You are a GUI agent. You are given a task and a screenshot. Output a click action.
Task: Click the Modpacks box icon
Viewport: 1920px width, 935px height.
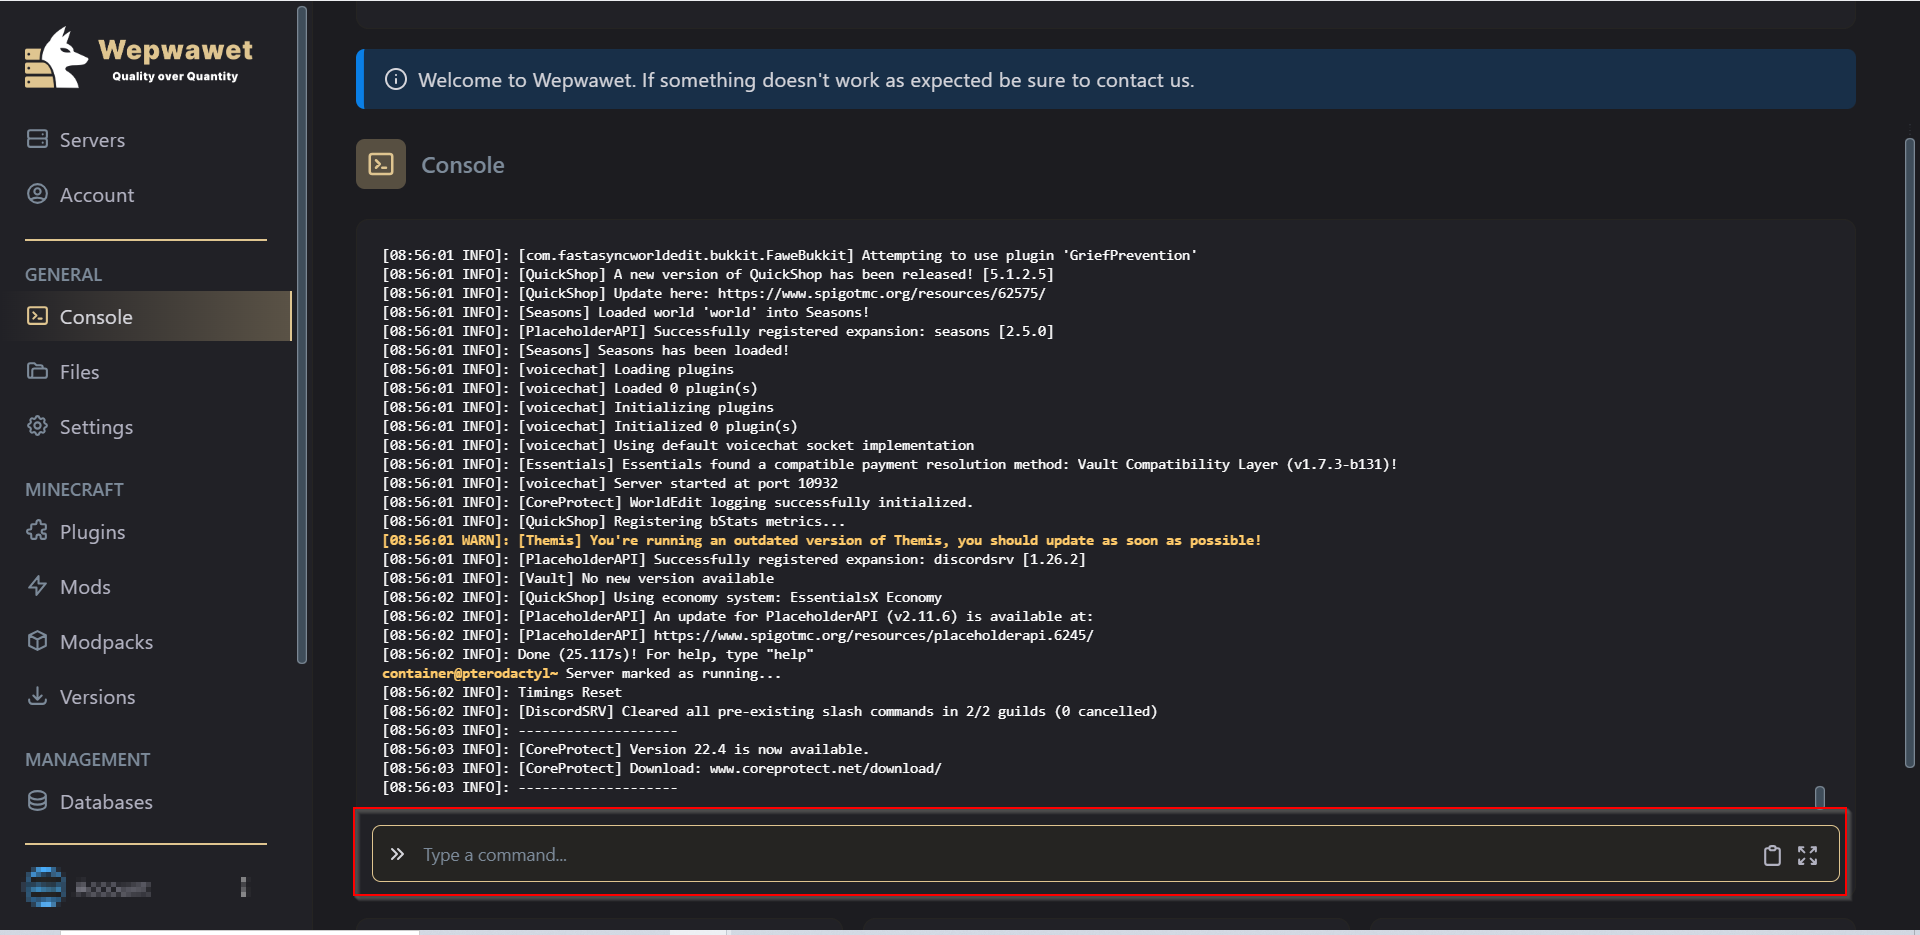click(x=37, y=641)
